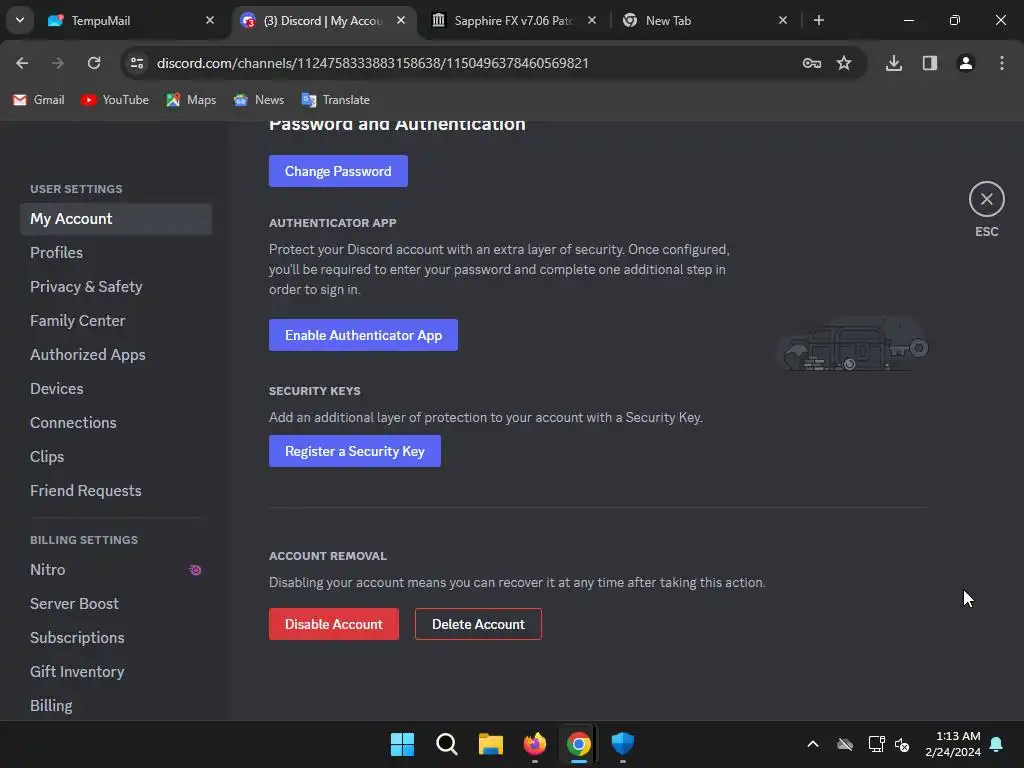Select the Discord My Account tab
Image resolution: width=1024 pixels, height=768 pixels.
(x=323, y=20)
